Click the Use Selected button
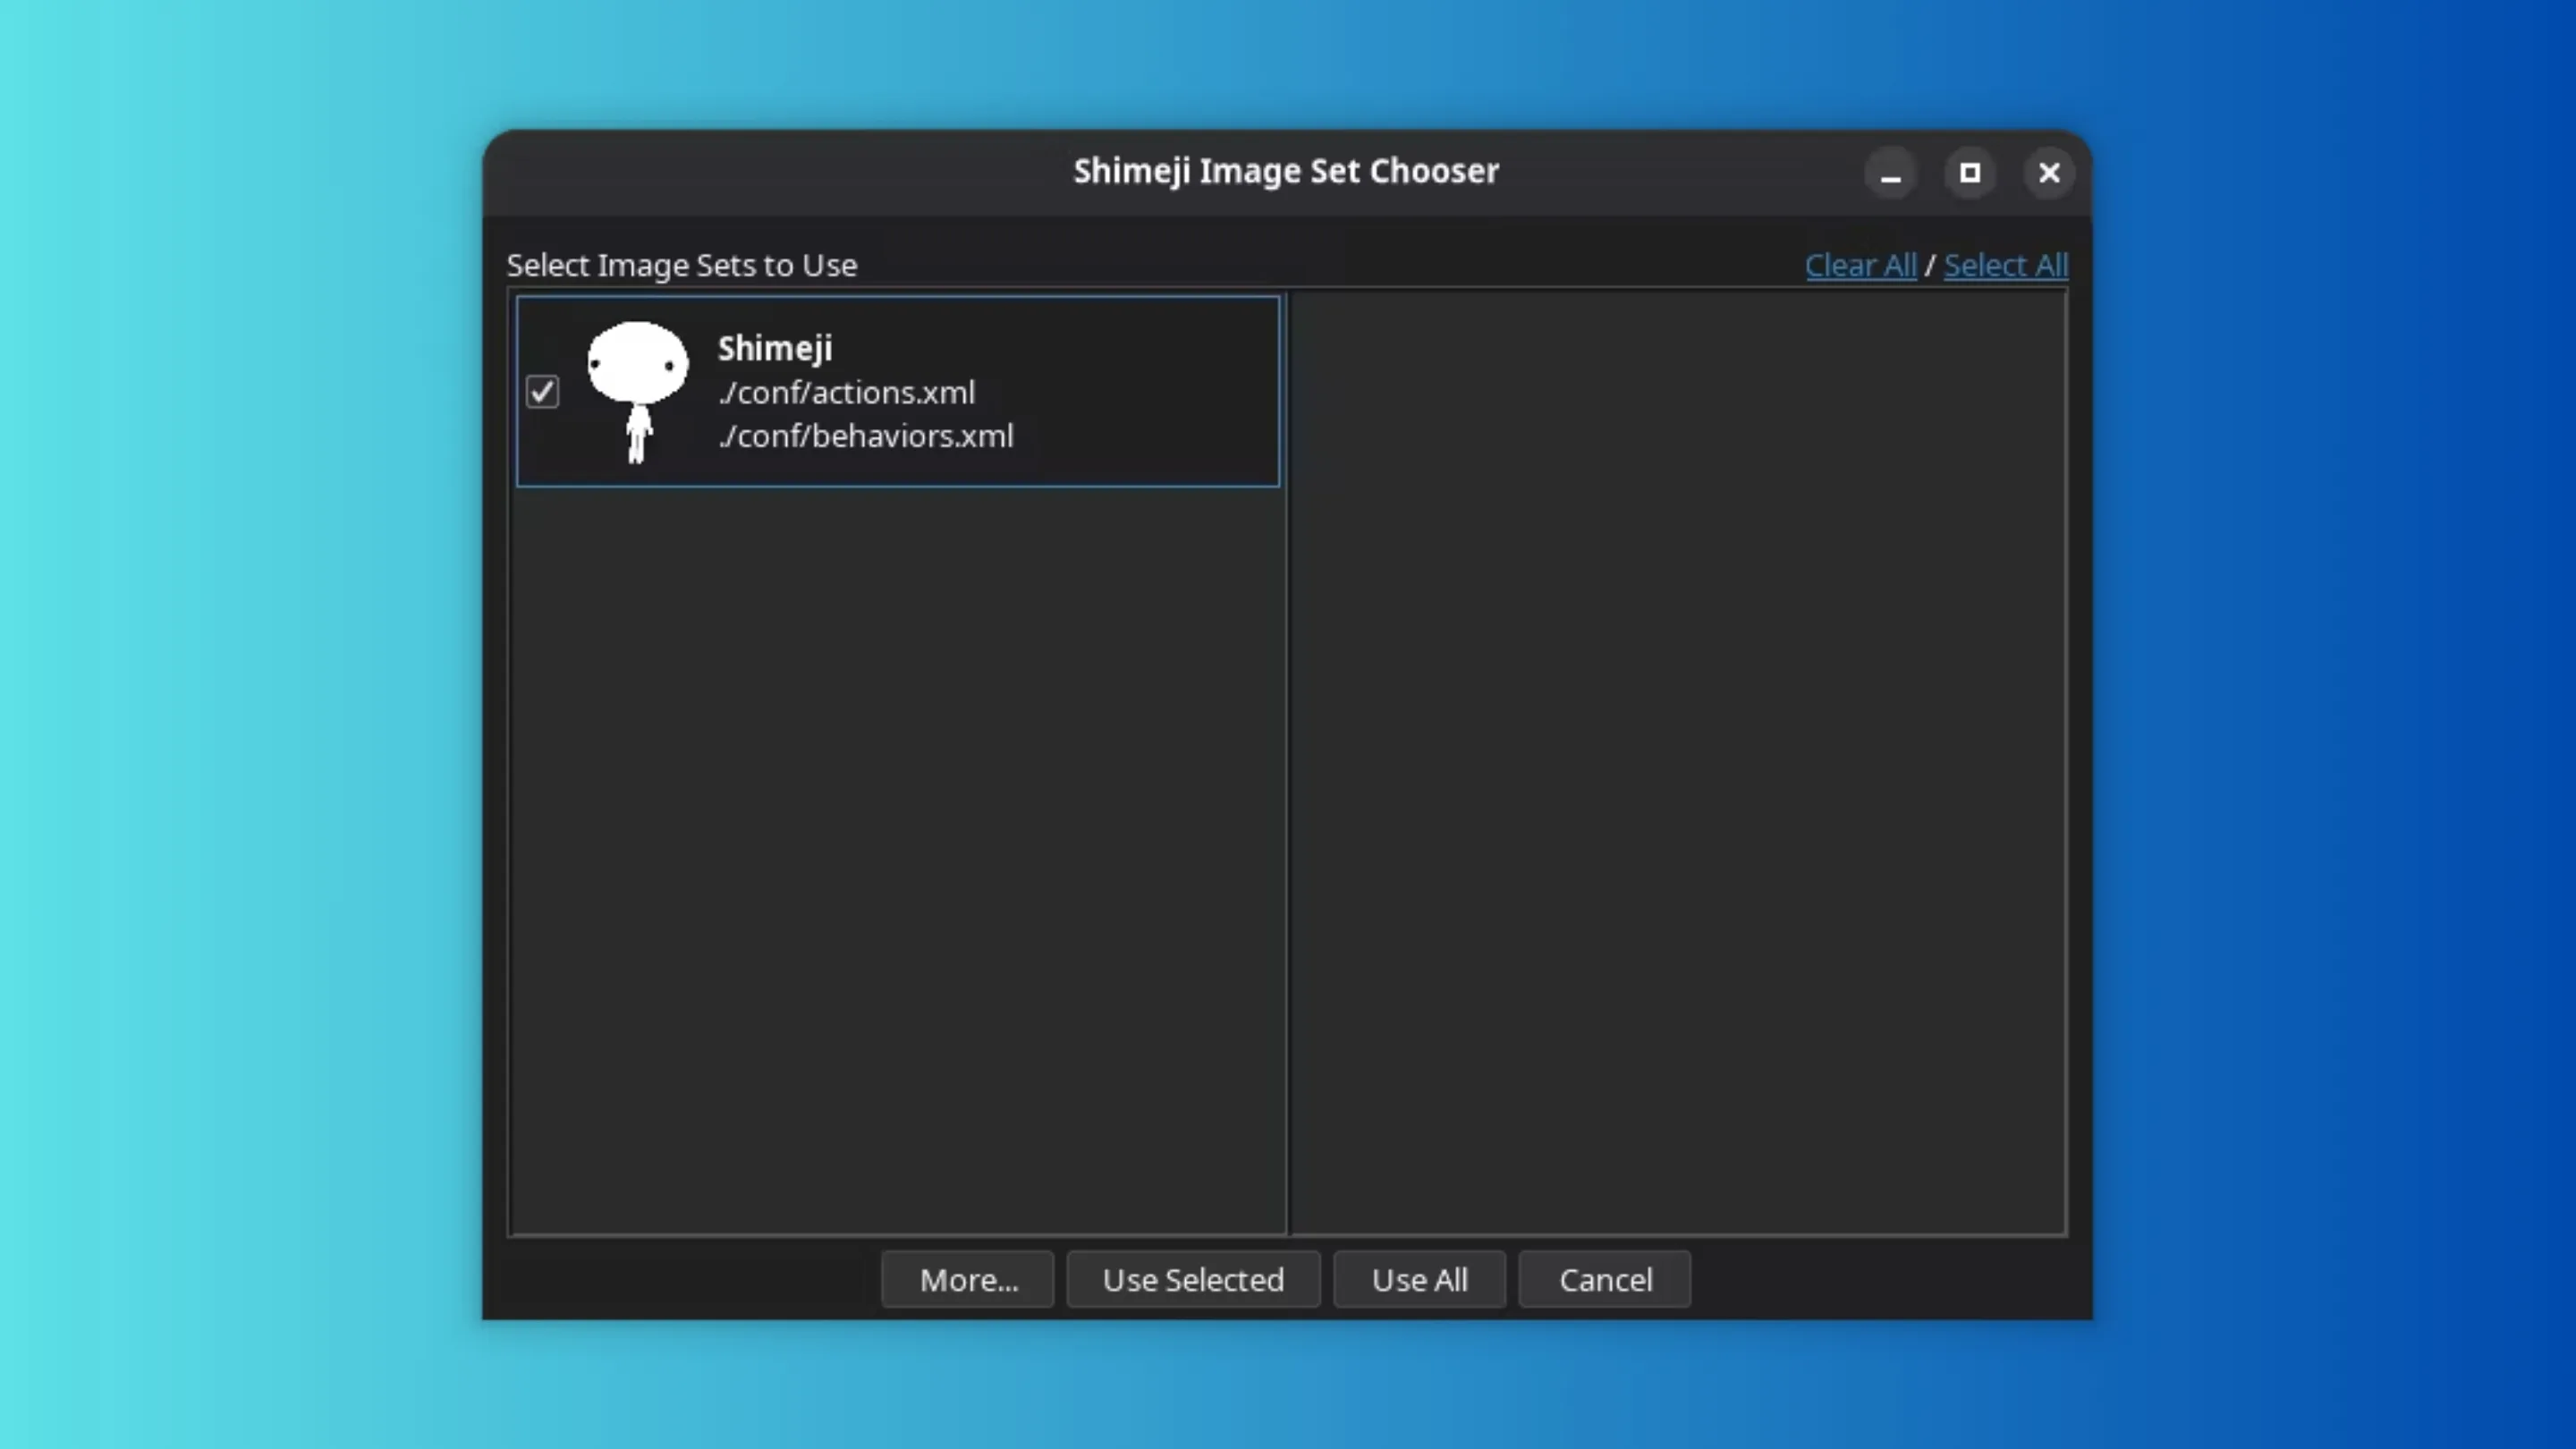Image resolution: width=2576 pixels, height=1449 pixels. click(1193, 1279)
